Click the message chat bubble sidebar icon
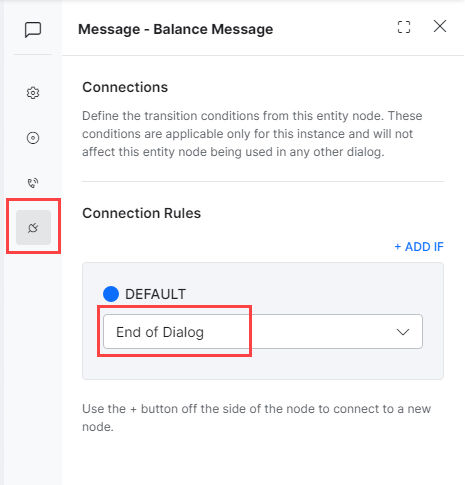This screenshot has width=465, height=485. [33, 30]
